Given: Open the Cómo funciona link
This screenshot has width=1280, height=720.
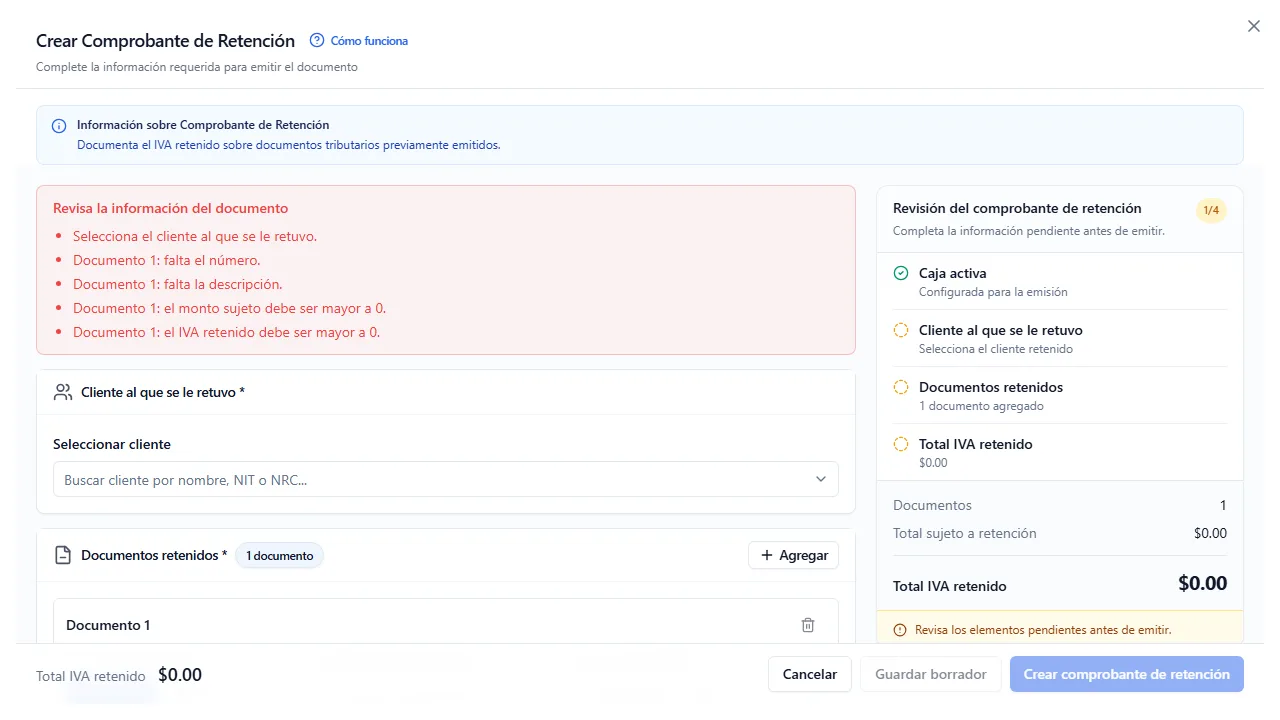Looking at the screenshot, I should point(369,41).
